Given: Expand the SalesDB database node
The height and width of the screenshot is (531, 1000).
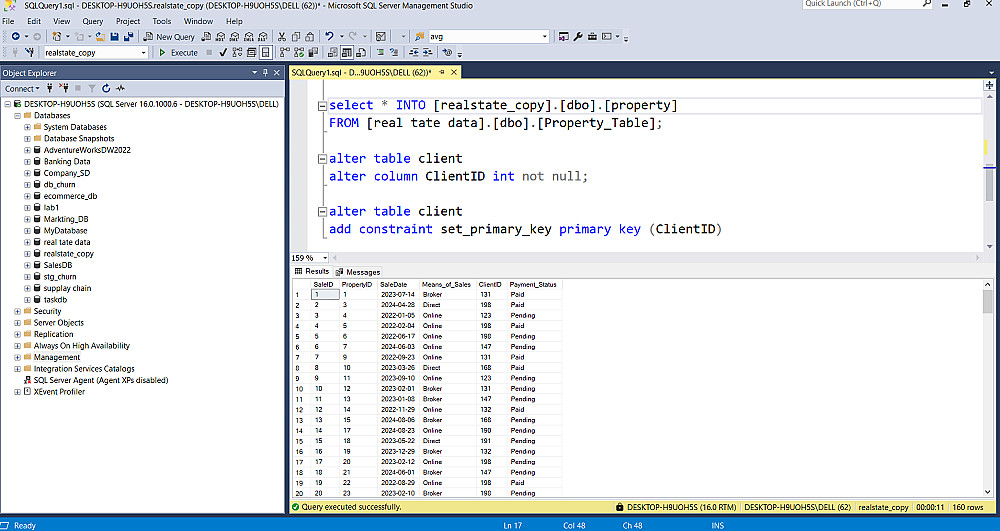Looking at the screenshot, I should tap(27, 265).
